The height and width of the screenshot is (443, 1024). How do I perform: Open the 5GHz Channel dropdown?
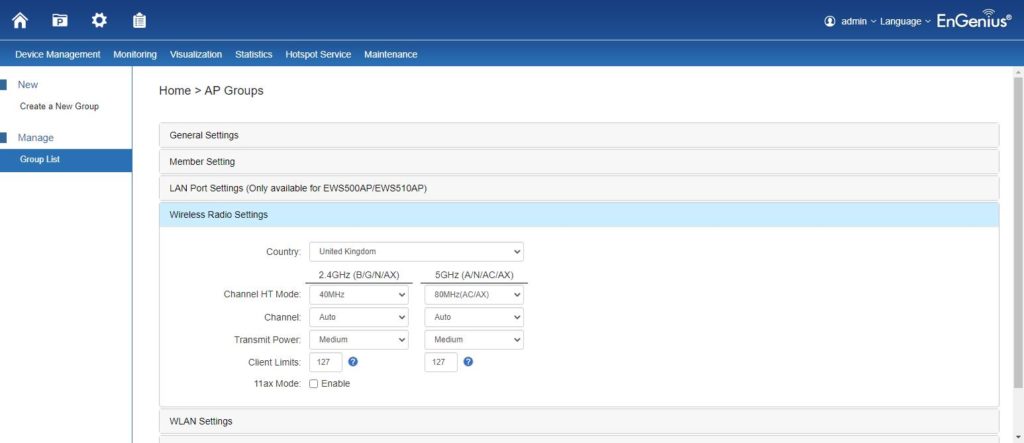click(x=474, y=317)
